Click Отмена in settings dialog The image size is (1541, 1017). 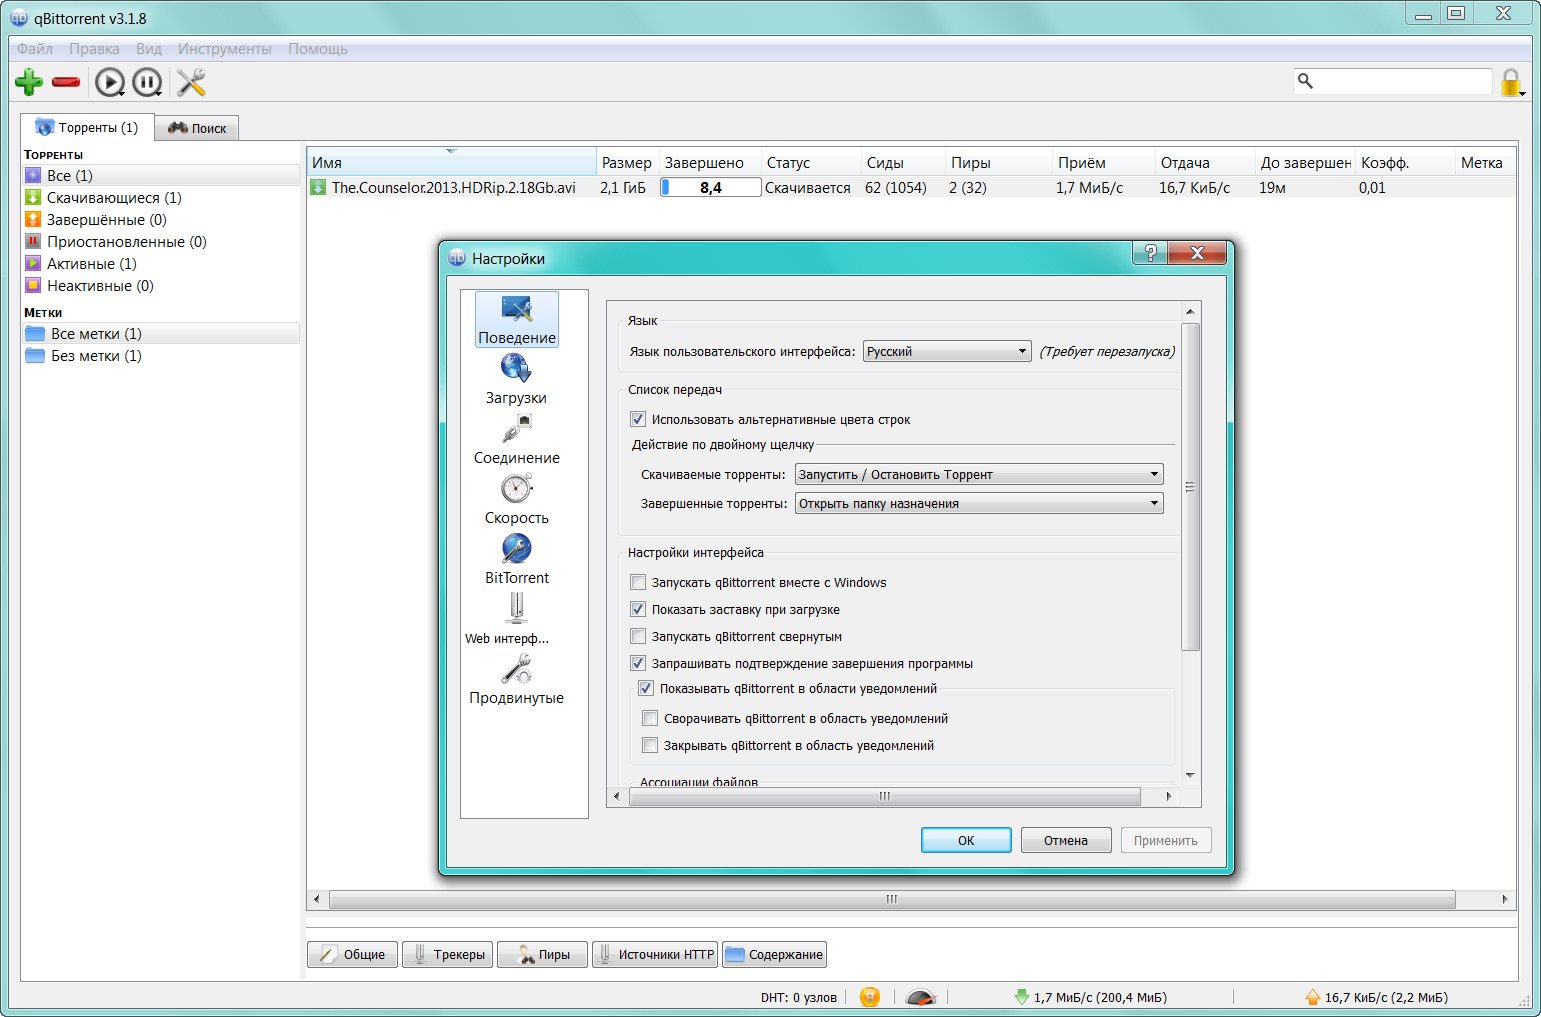click(1066, 840)
